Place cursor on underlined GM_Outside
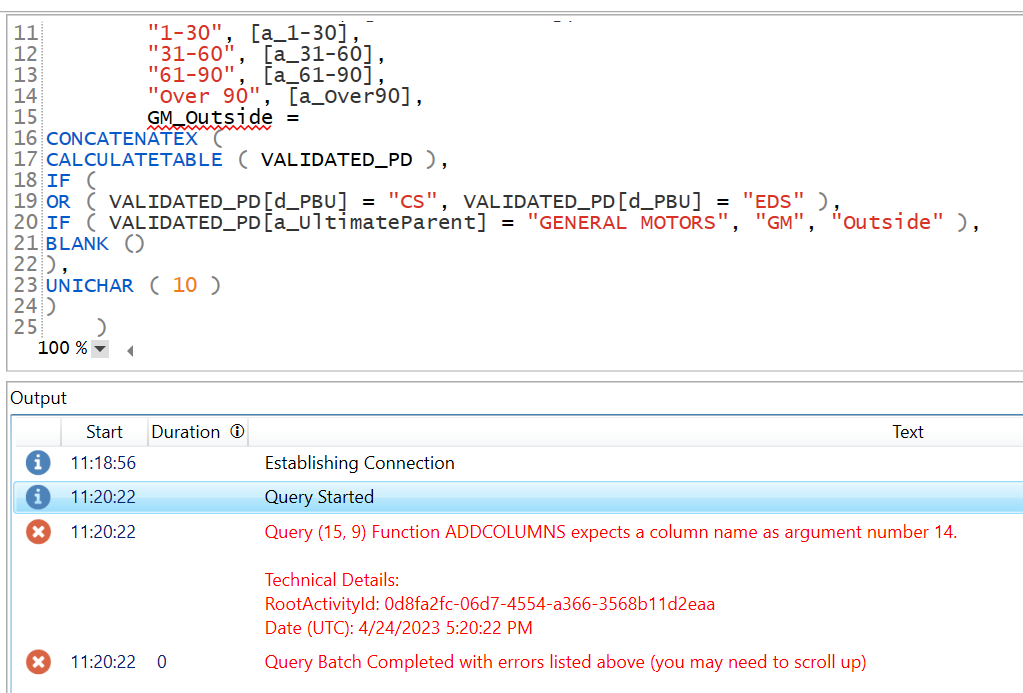This screenshot has height=693, width=1023. [210, 117]
